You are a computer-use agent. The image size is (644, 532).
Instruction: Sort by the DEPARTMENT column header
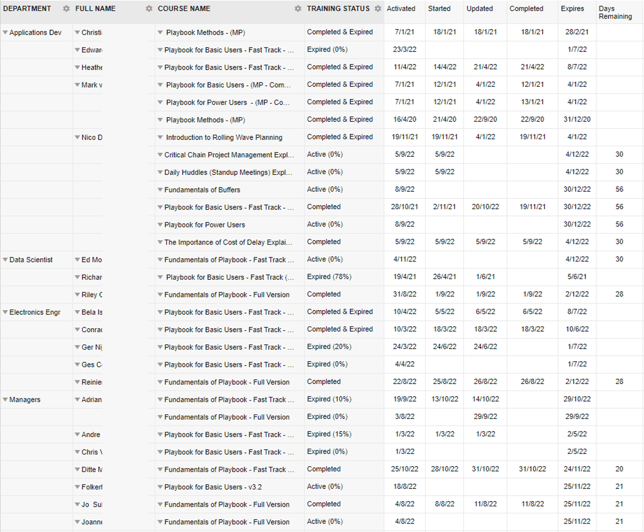[27, 9]
